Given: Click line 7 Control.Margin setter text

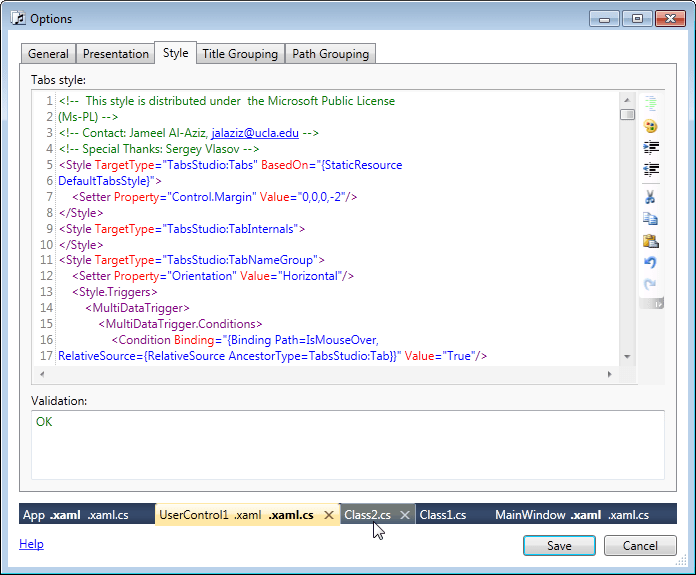Looking at the screenshot, I should 214,197.
